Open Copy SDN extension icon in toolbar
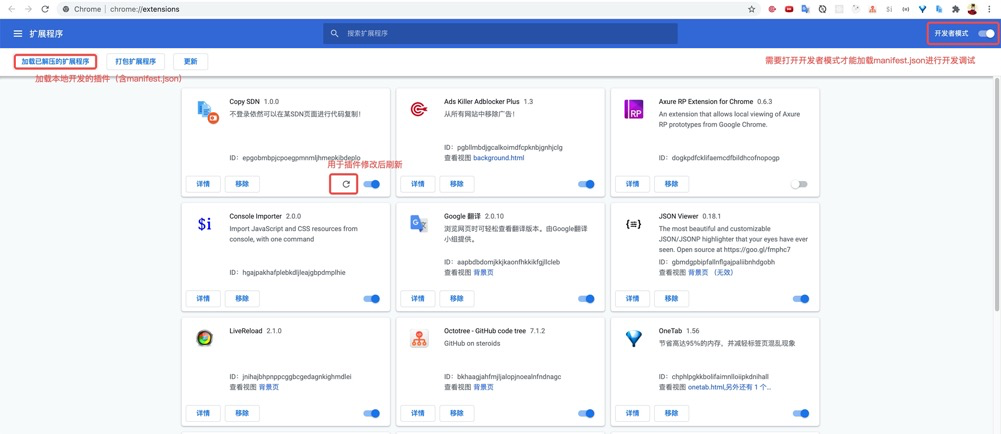1001x434 pixels. [939, 9]
